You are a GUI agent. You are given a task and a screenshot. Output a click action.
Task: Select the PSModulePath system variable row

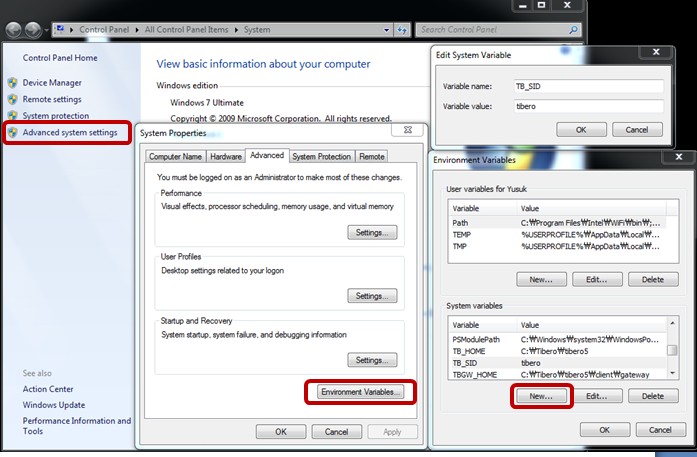click(x=557, y=339)
